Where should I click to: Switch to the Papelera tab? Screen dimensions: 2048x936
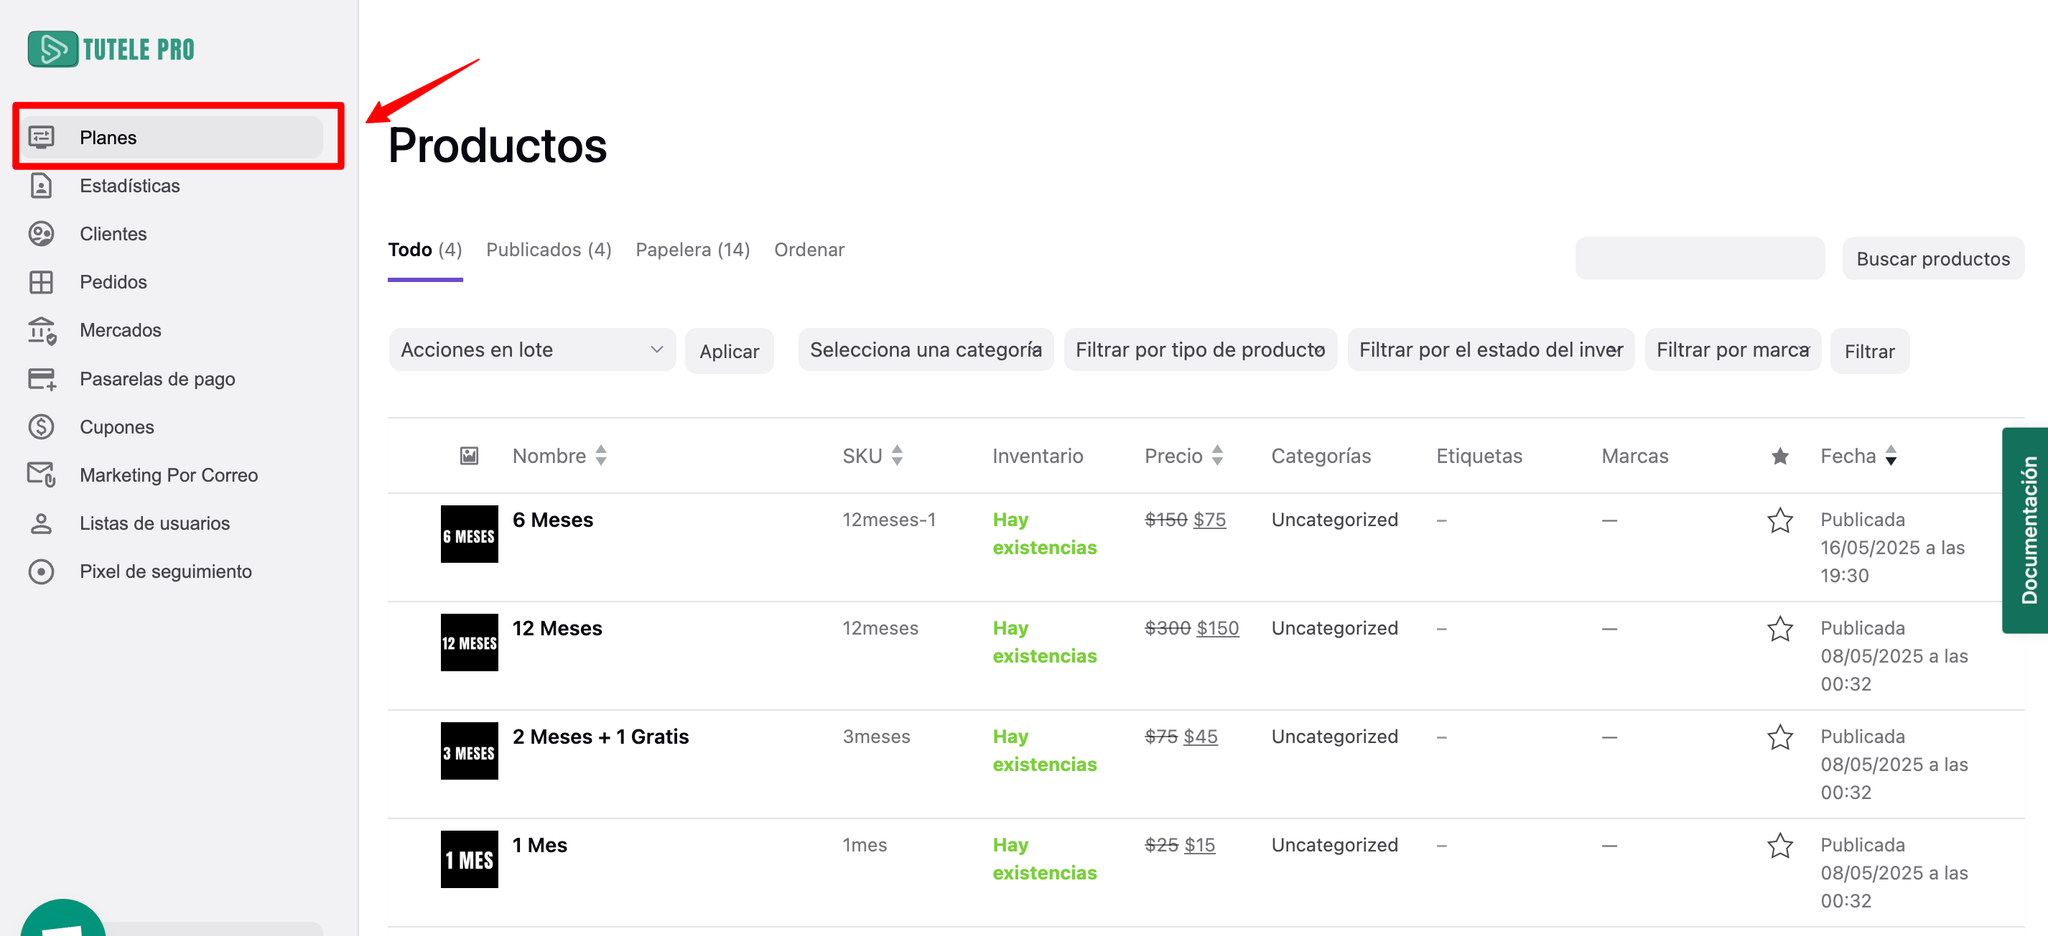click(x=692, y=250)
